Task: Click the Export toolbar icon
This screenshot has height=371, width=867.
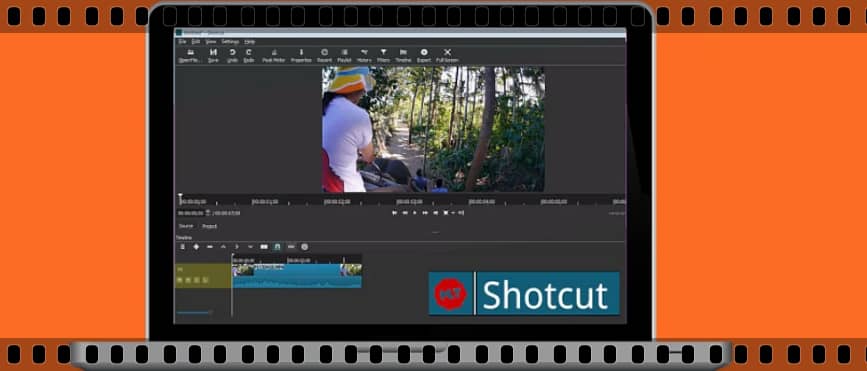Action: click(x=424, y=55)
